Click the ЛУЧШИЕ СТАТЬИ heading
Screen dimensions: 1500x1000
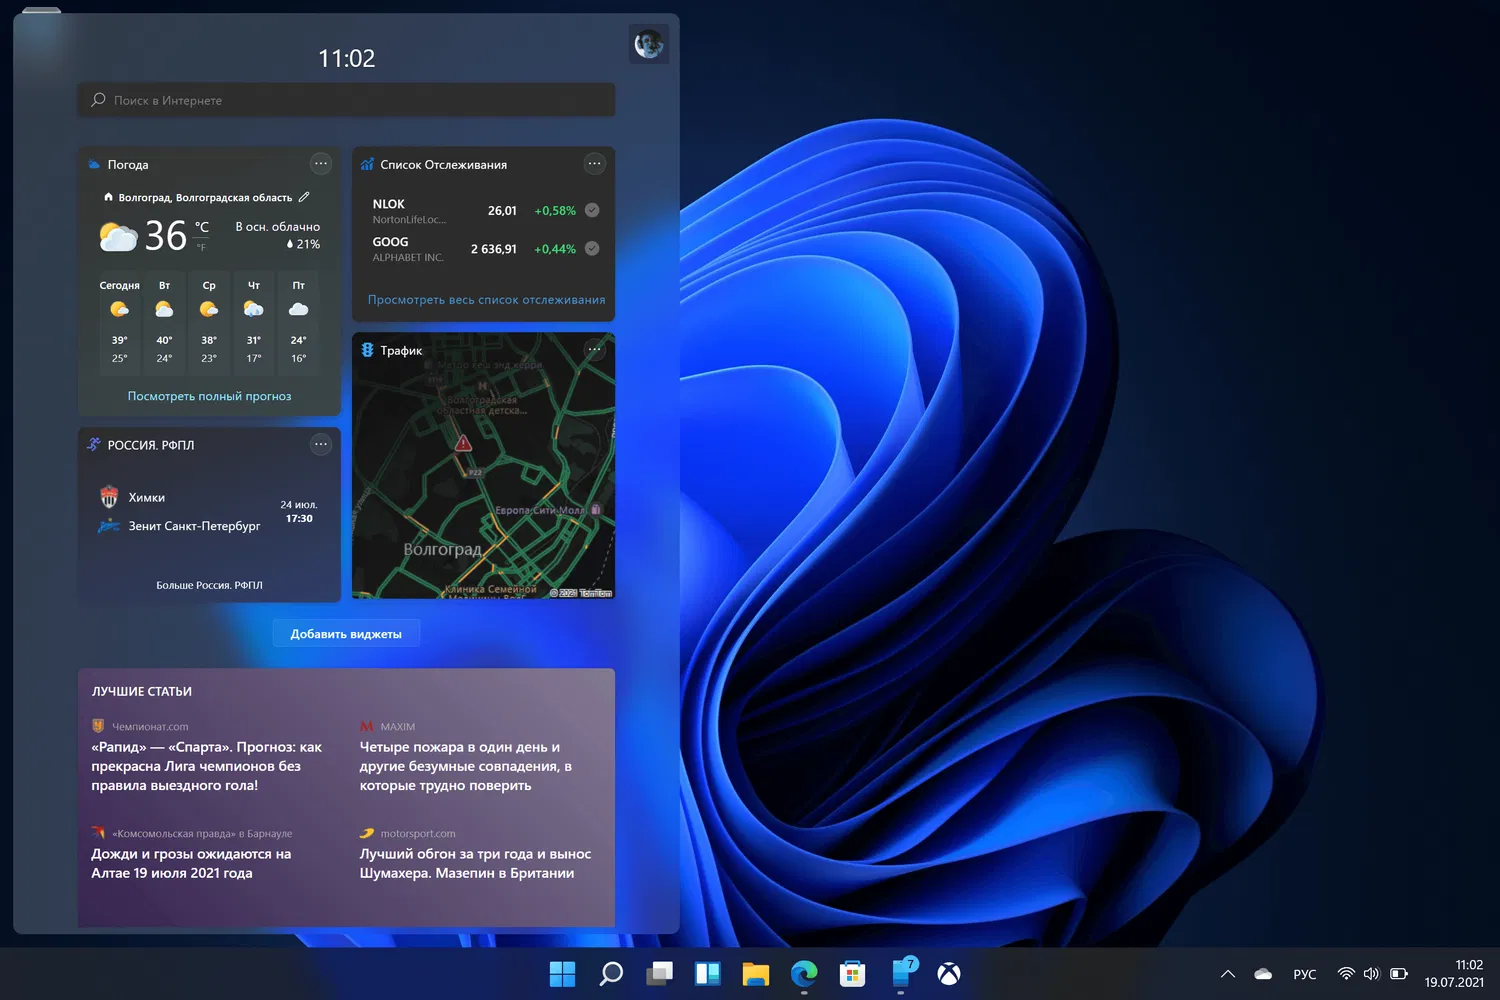pyautogui.click(x=142, y=692)
